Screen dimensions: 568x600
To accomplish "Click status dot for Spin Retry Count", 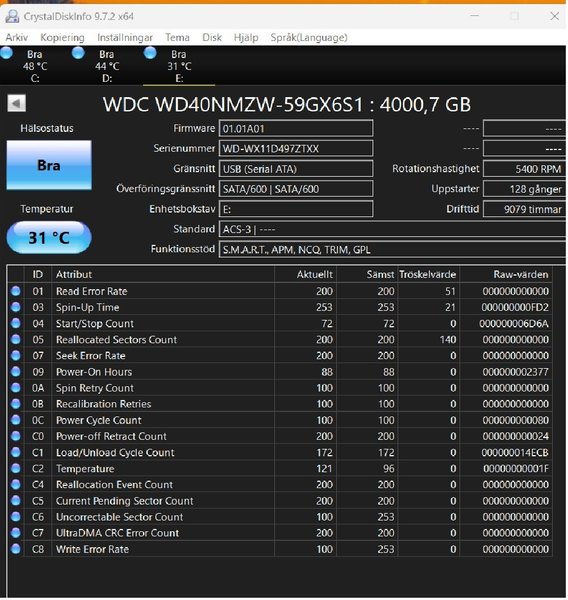I will point(16,388).
